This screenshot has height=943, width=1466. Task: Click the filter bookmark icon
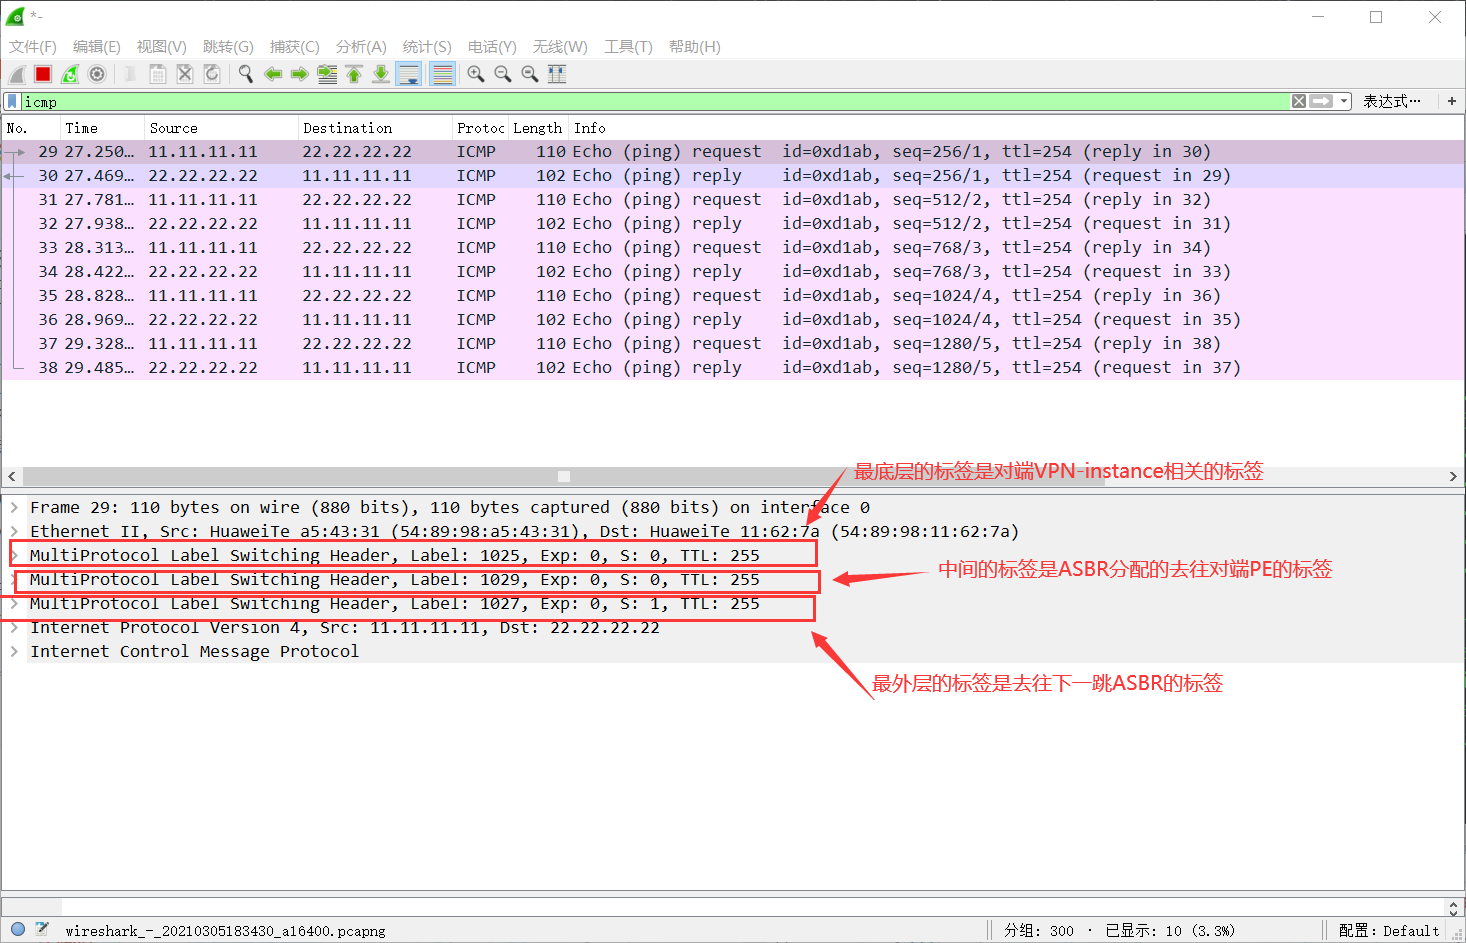[x=12, y=101]
